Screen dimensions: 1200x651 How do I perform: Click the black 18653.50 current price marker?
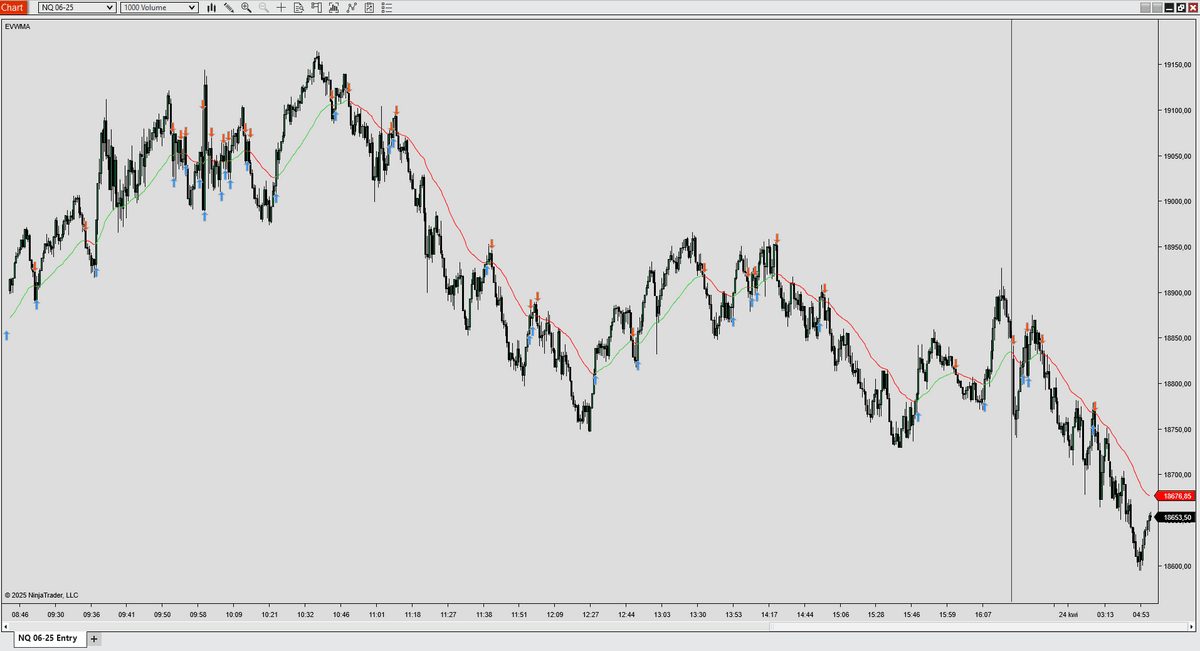pos(1173,517)
